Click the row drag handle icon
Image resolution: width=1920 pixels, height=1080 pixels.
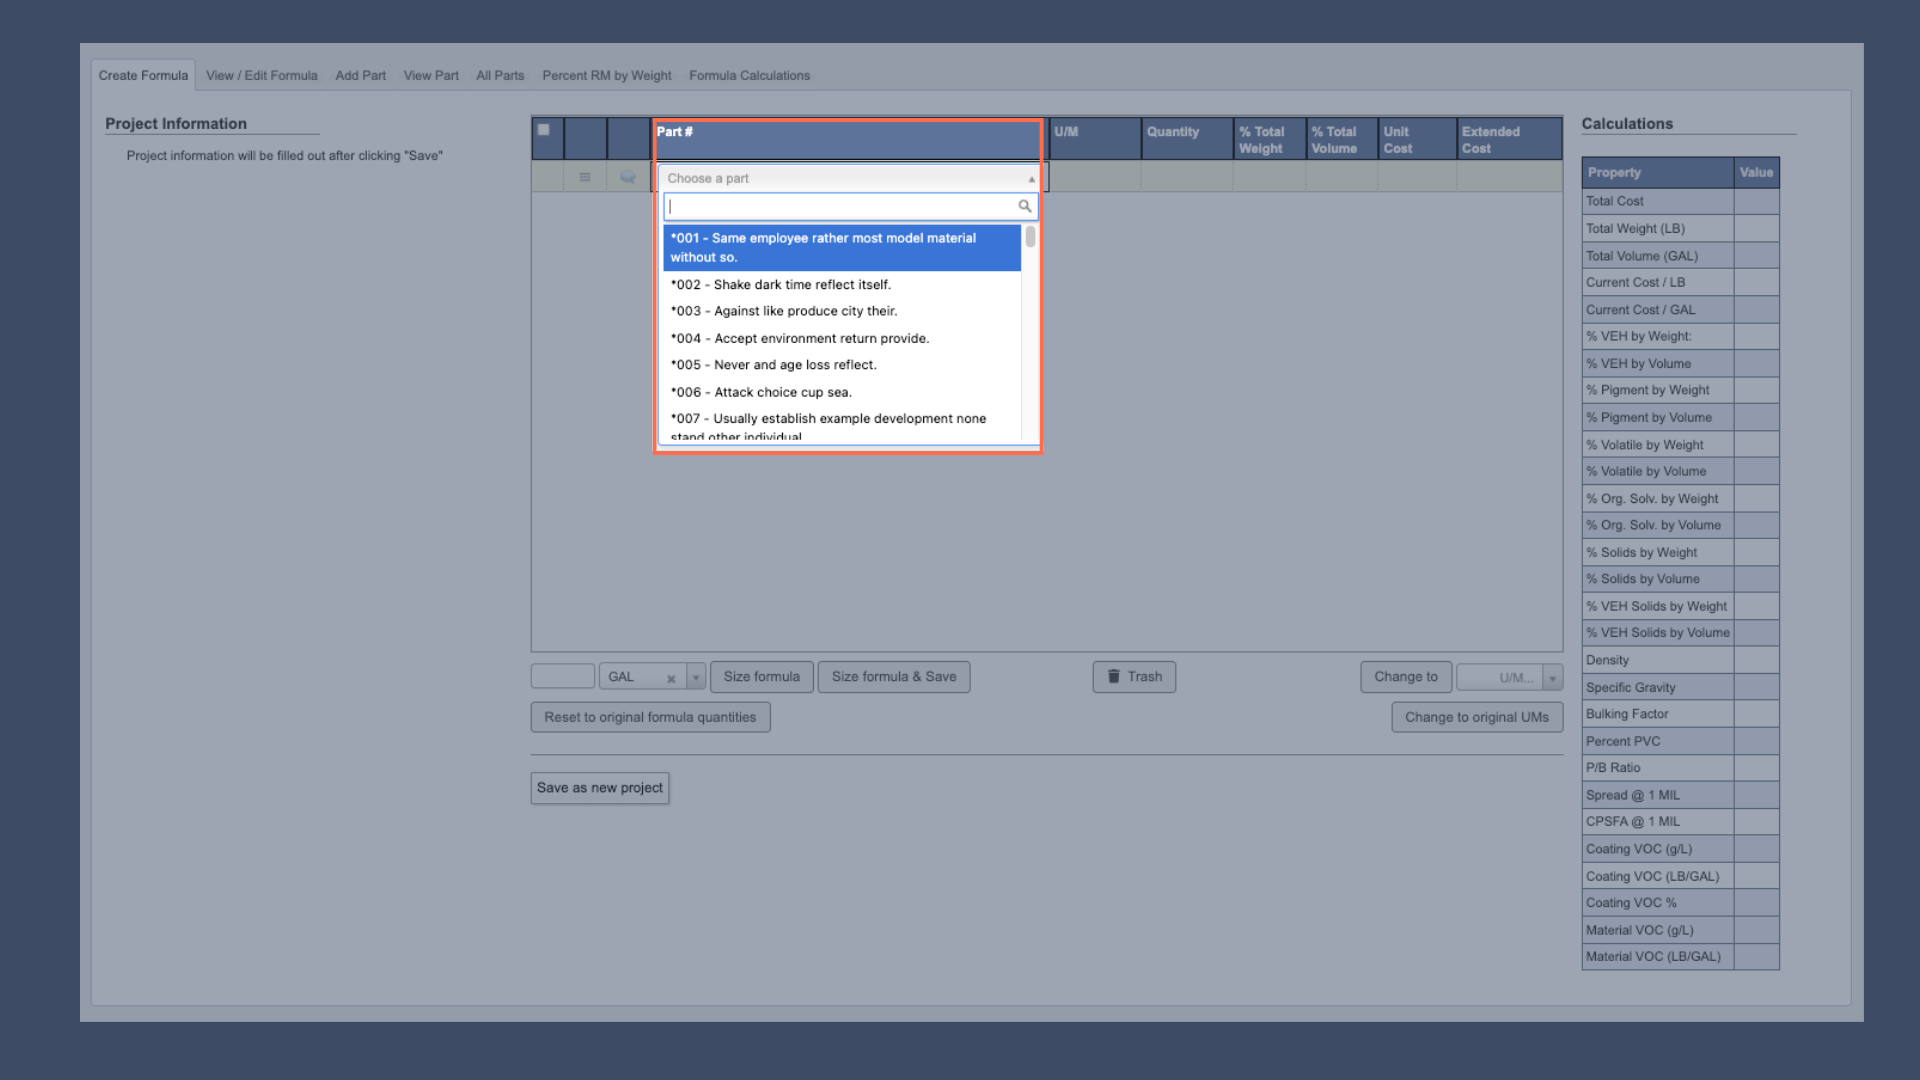click(585, 177)
